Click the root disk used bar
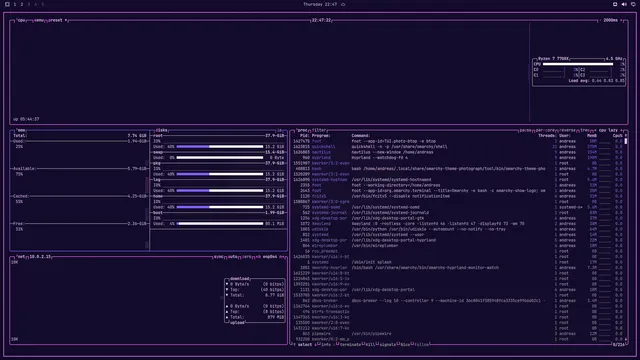This screenshot has height=360, width=640. pos(220,147)
